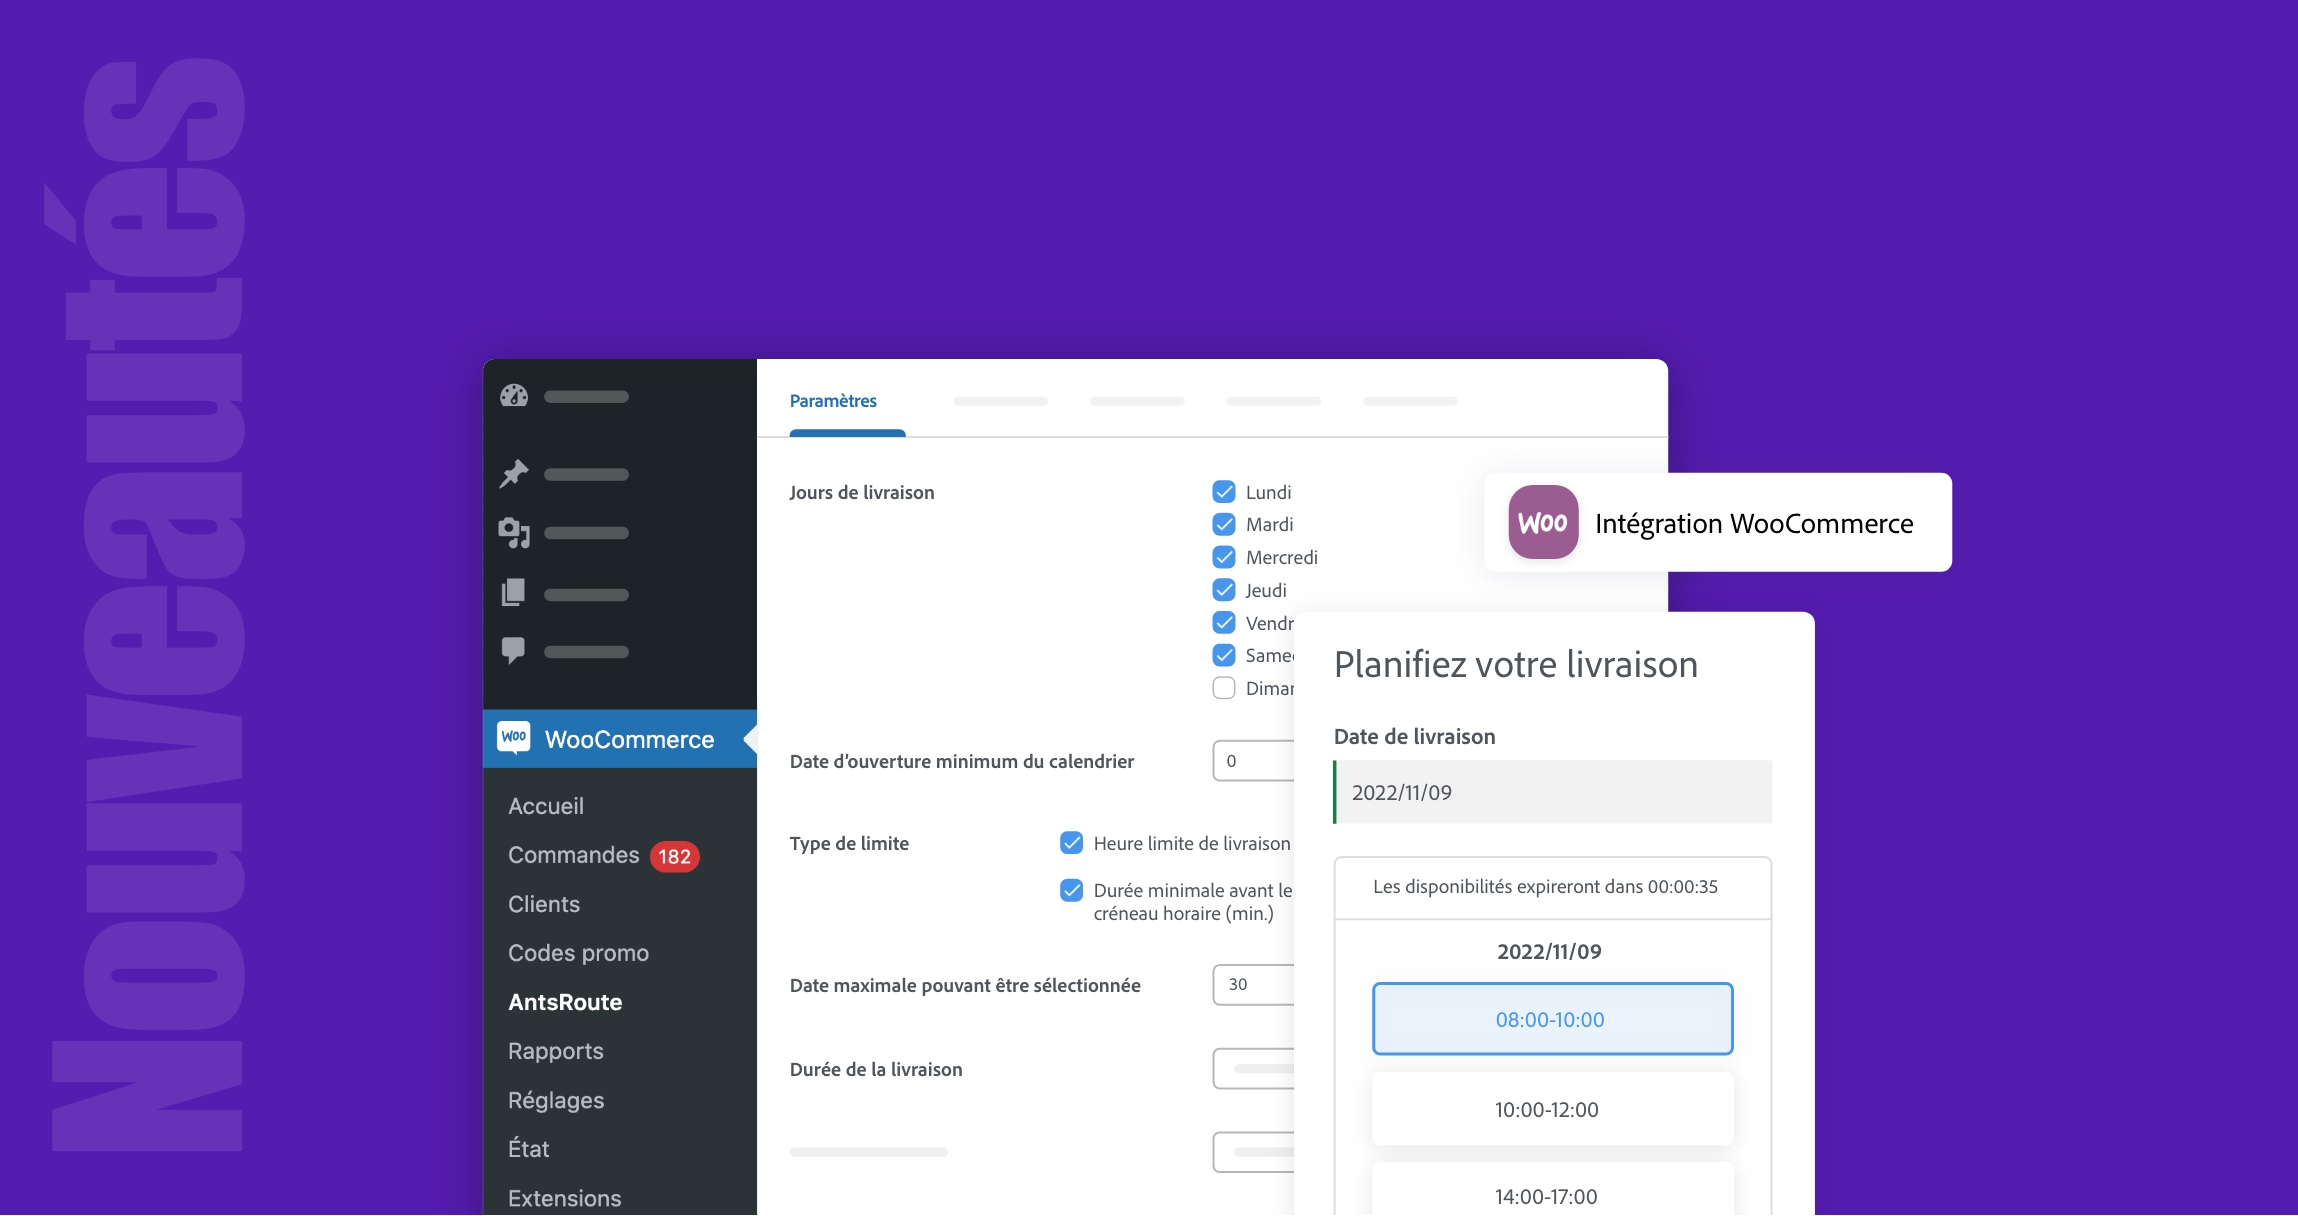Click the Jours de livraison label
This screenshot has height=1216, width=2298.
(x=862, y=492)
